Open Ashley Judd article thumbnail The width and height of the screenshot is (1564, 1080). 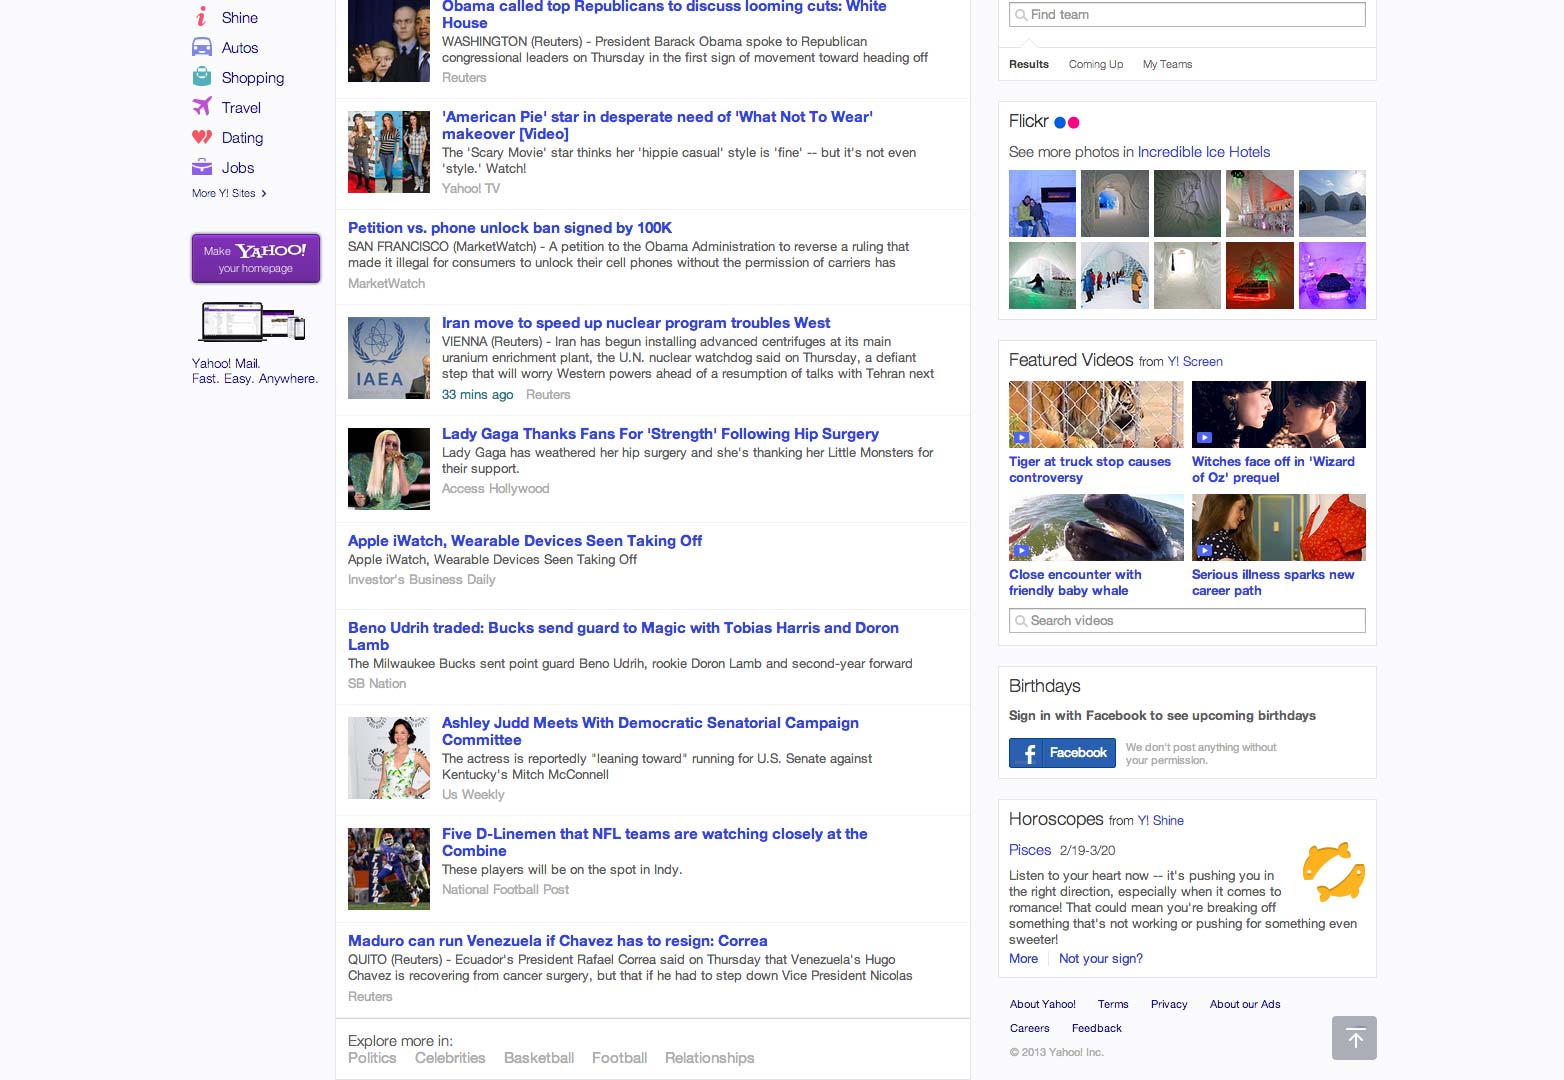pyautogui.click(x=389, y=758)
